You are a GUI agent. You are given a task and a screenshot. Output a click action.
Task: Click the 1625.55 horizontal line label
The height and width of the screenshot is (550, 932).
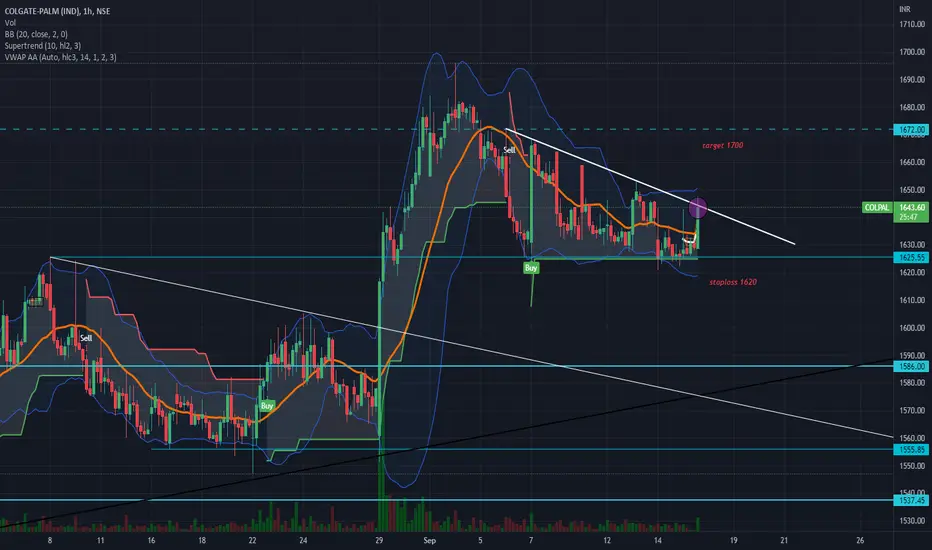[911, 257]
